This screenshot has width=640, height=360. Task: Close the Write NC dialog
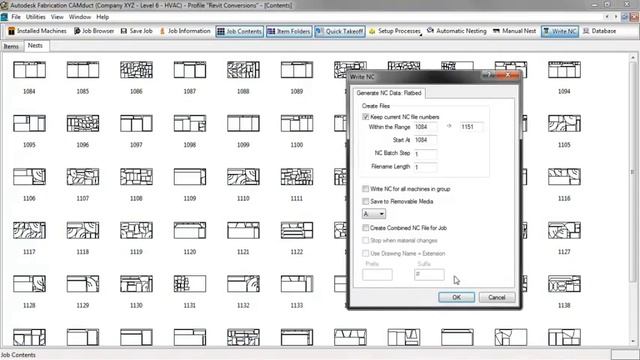click(508, 75)
